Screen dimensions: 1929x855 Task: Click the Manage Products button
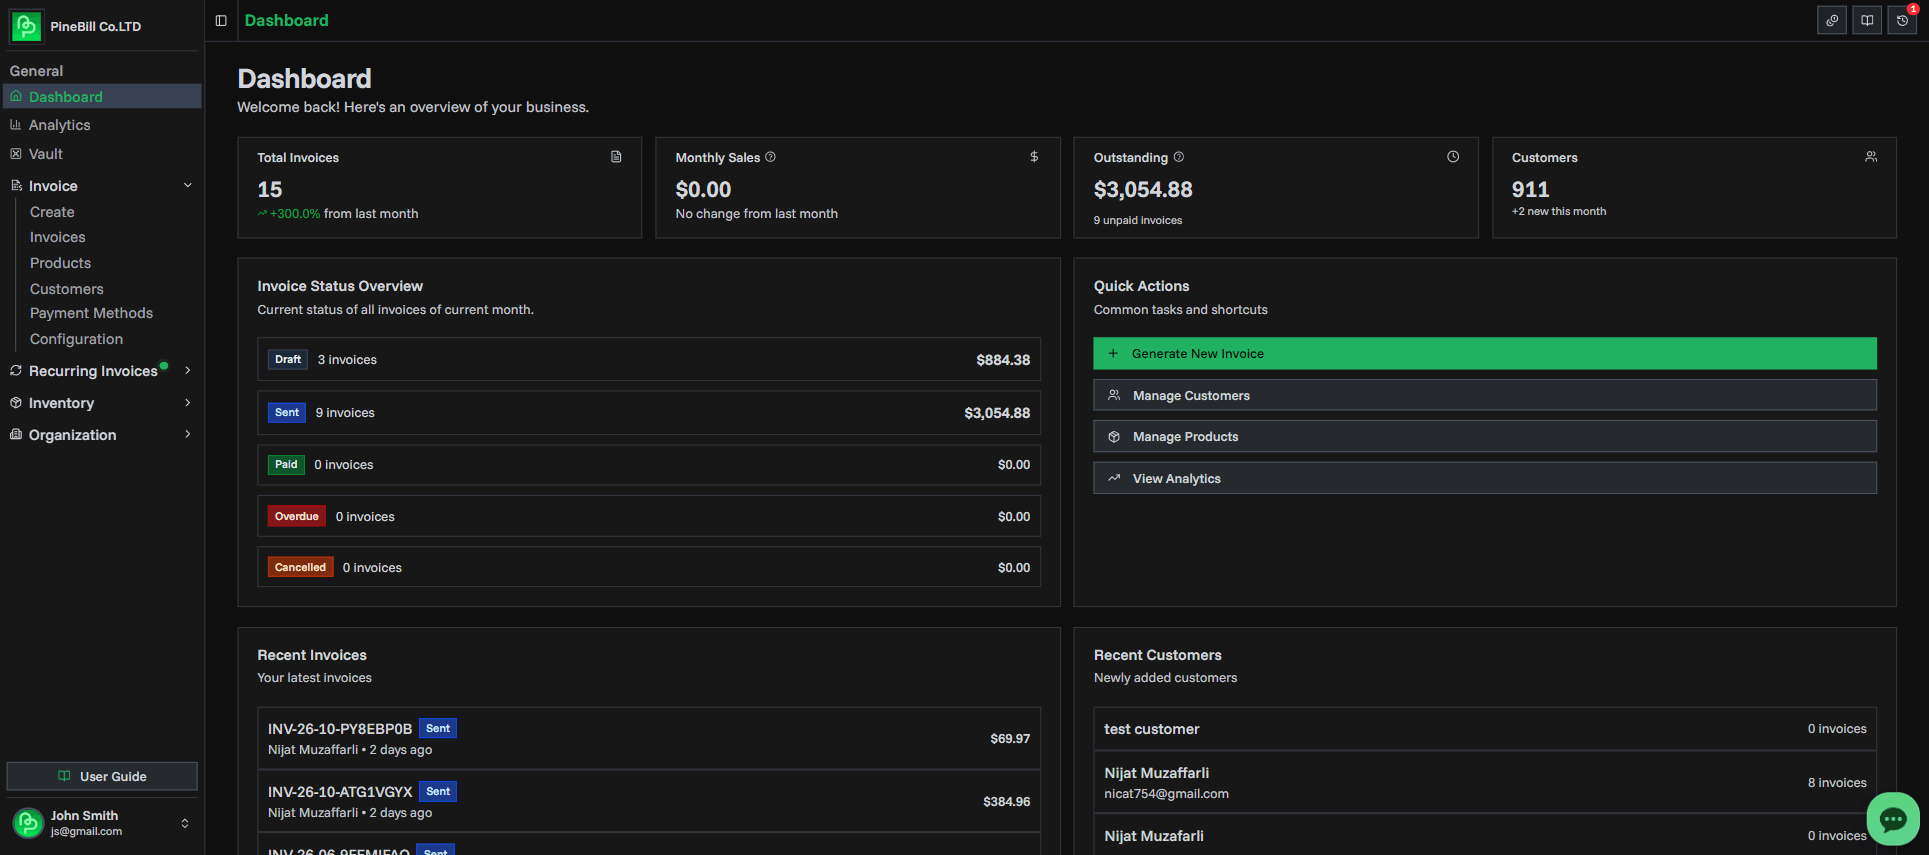tap(1485, 436)
